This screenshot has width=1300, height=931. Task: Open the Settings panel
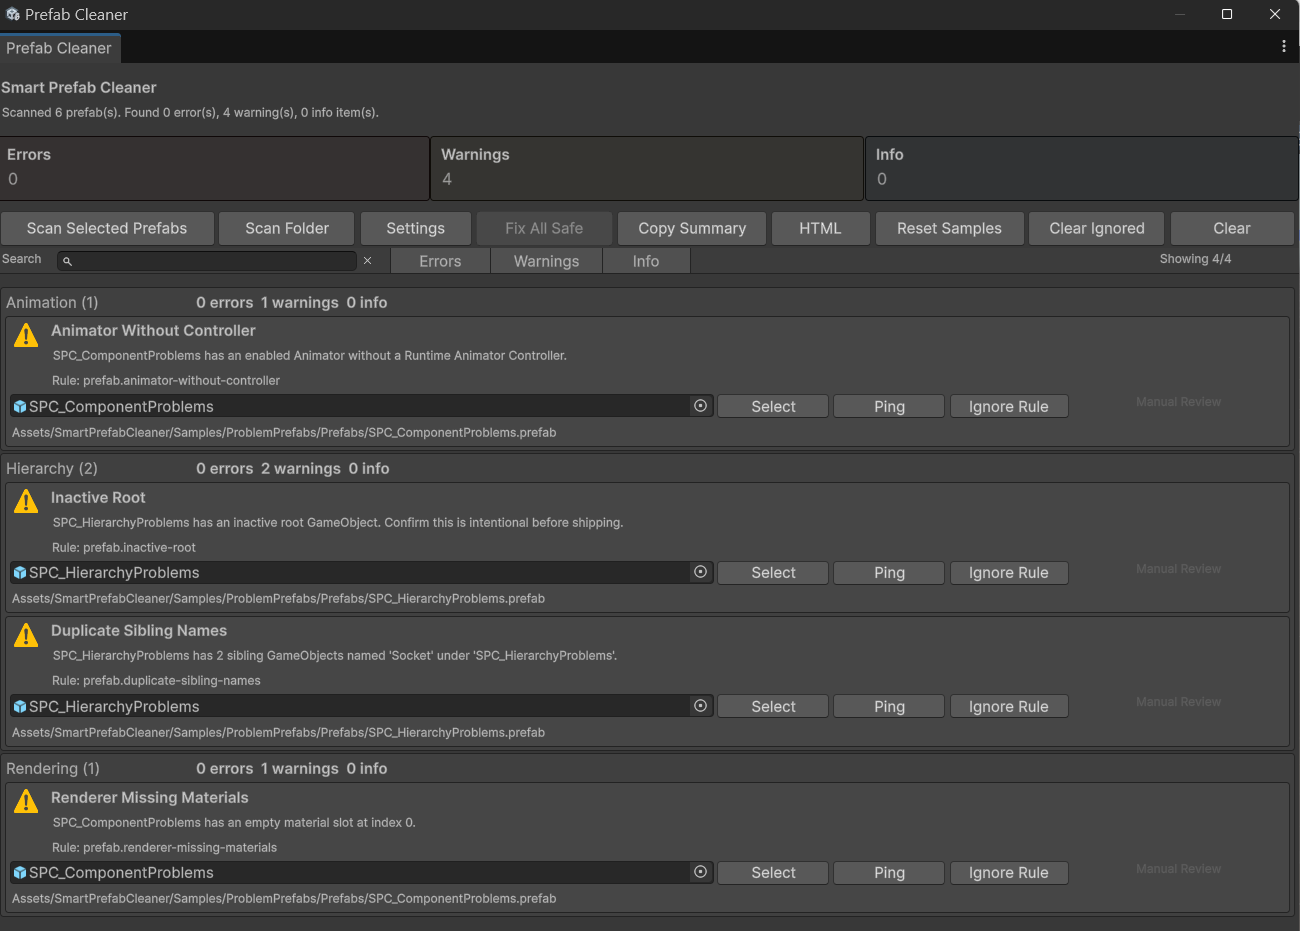[415, 228]
